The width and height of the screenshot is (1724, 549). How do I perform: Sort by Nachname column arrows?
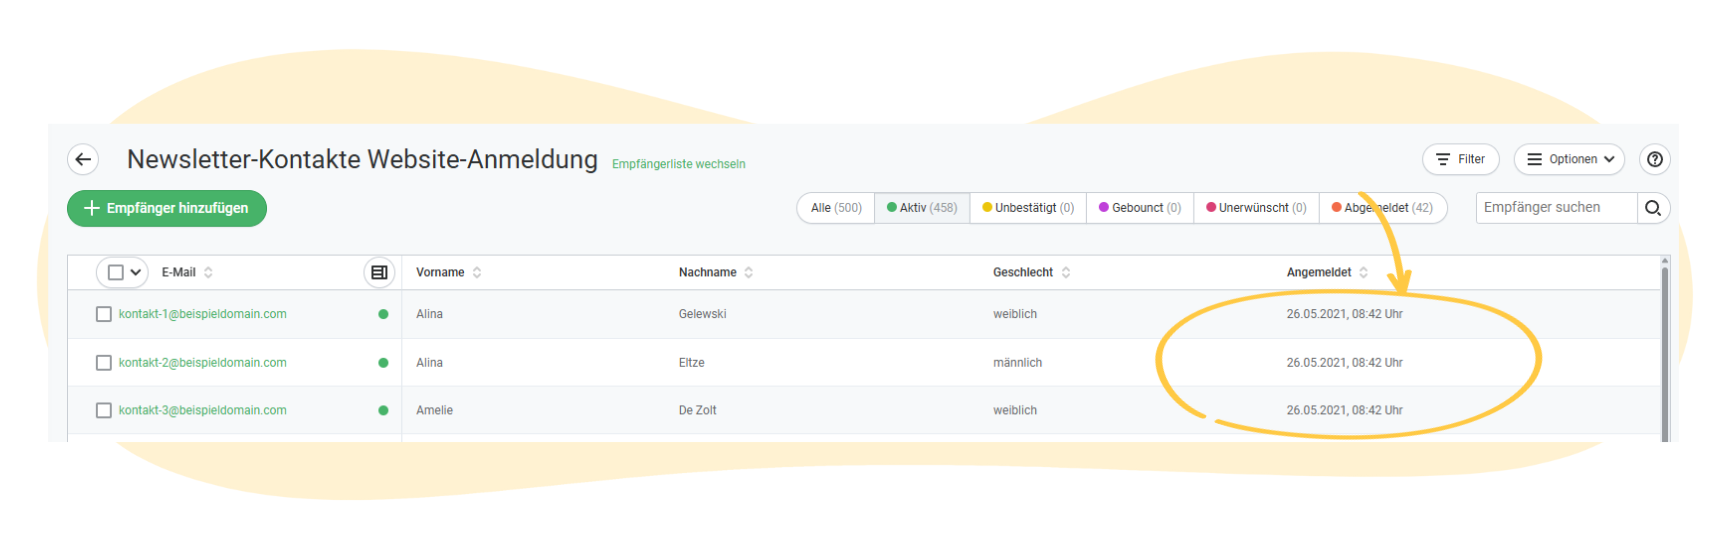pyautogui.click(x=749, y=272)
